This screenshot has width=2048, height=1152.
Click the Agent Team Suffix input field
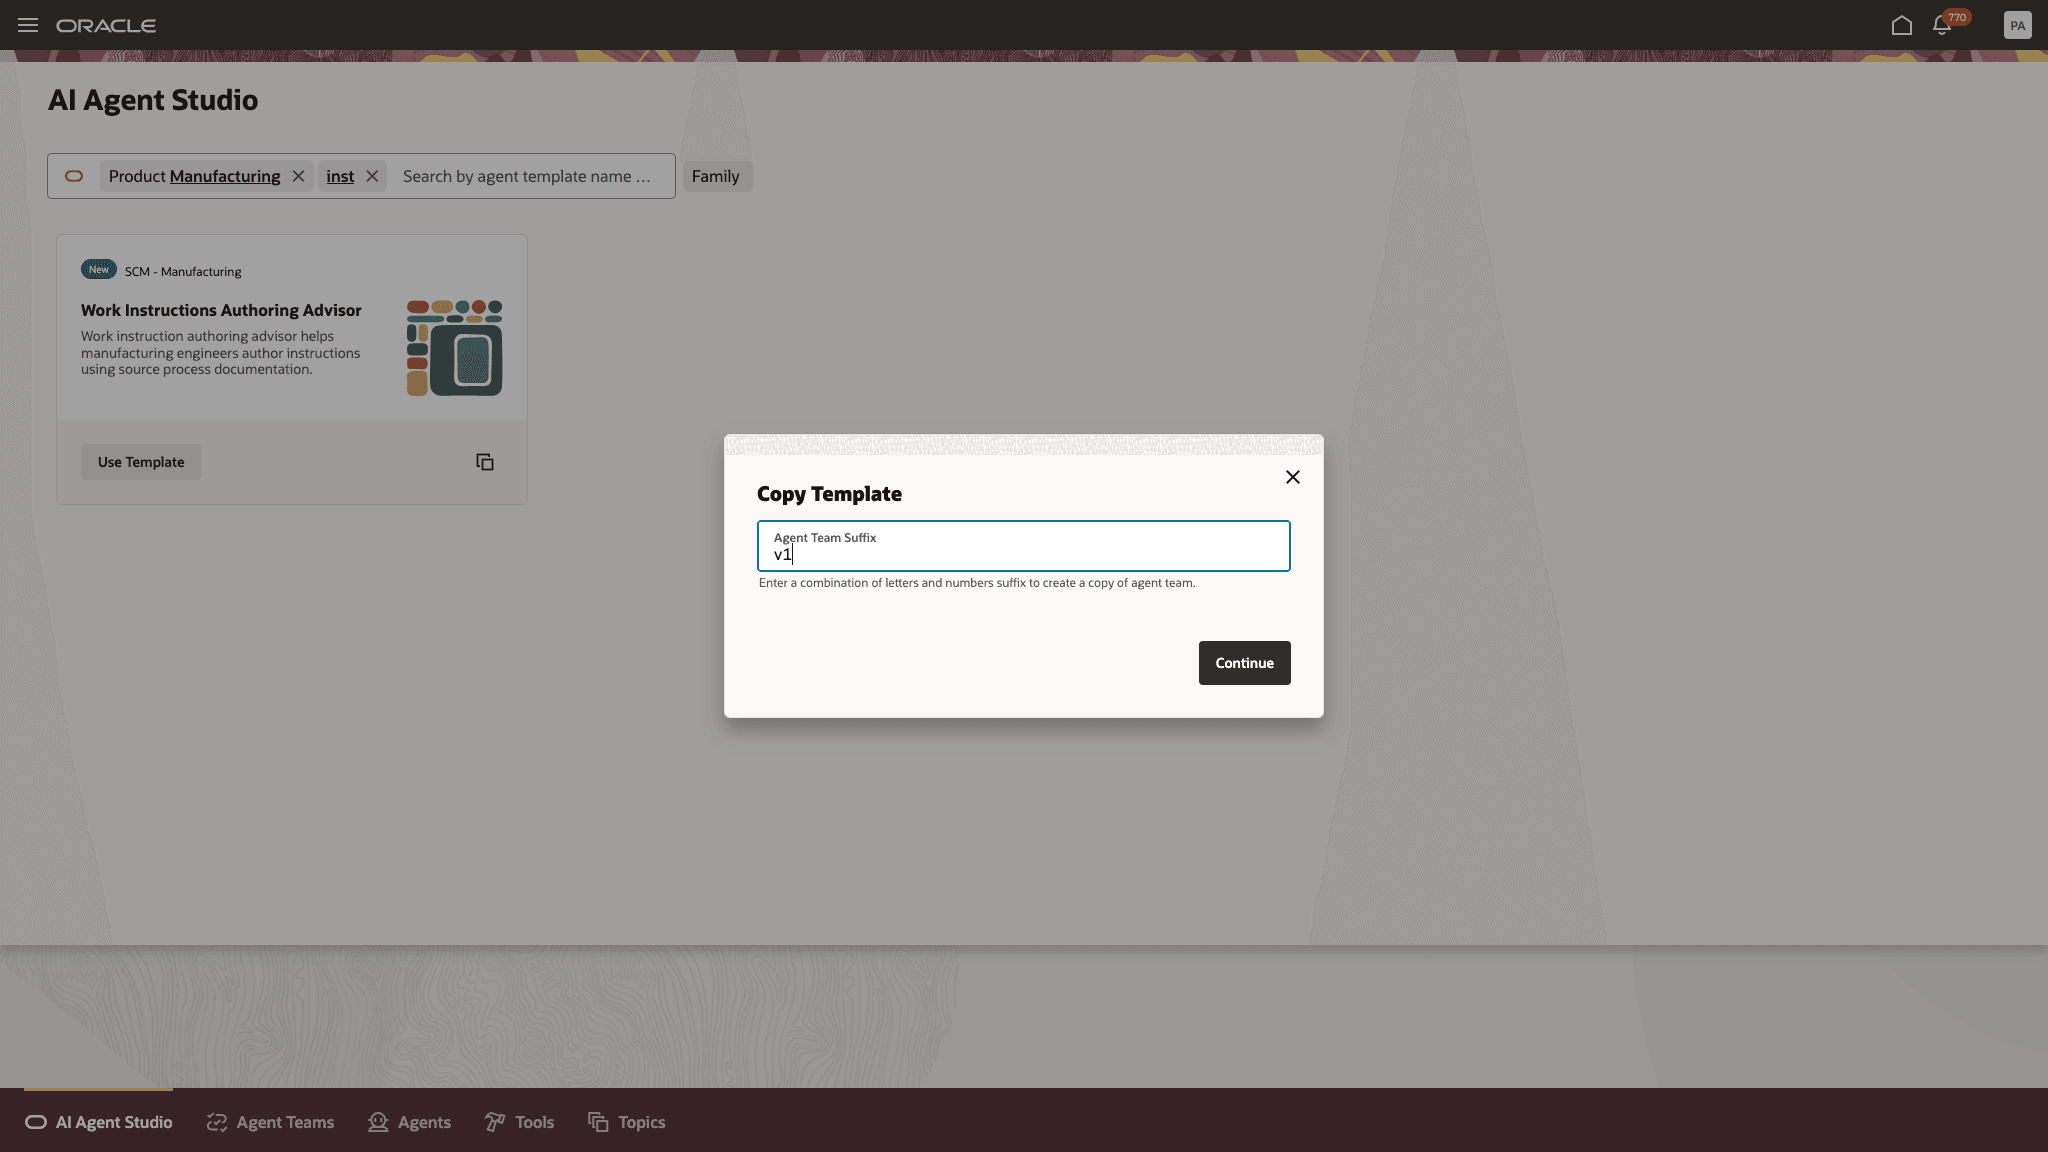click(x=1023, y=552)
